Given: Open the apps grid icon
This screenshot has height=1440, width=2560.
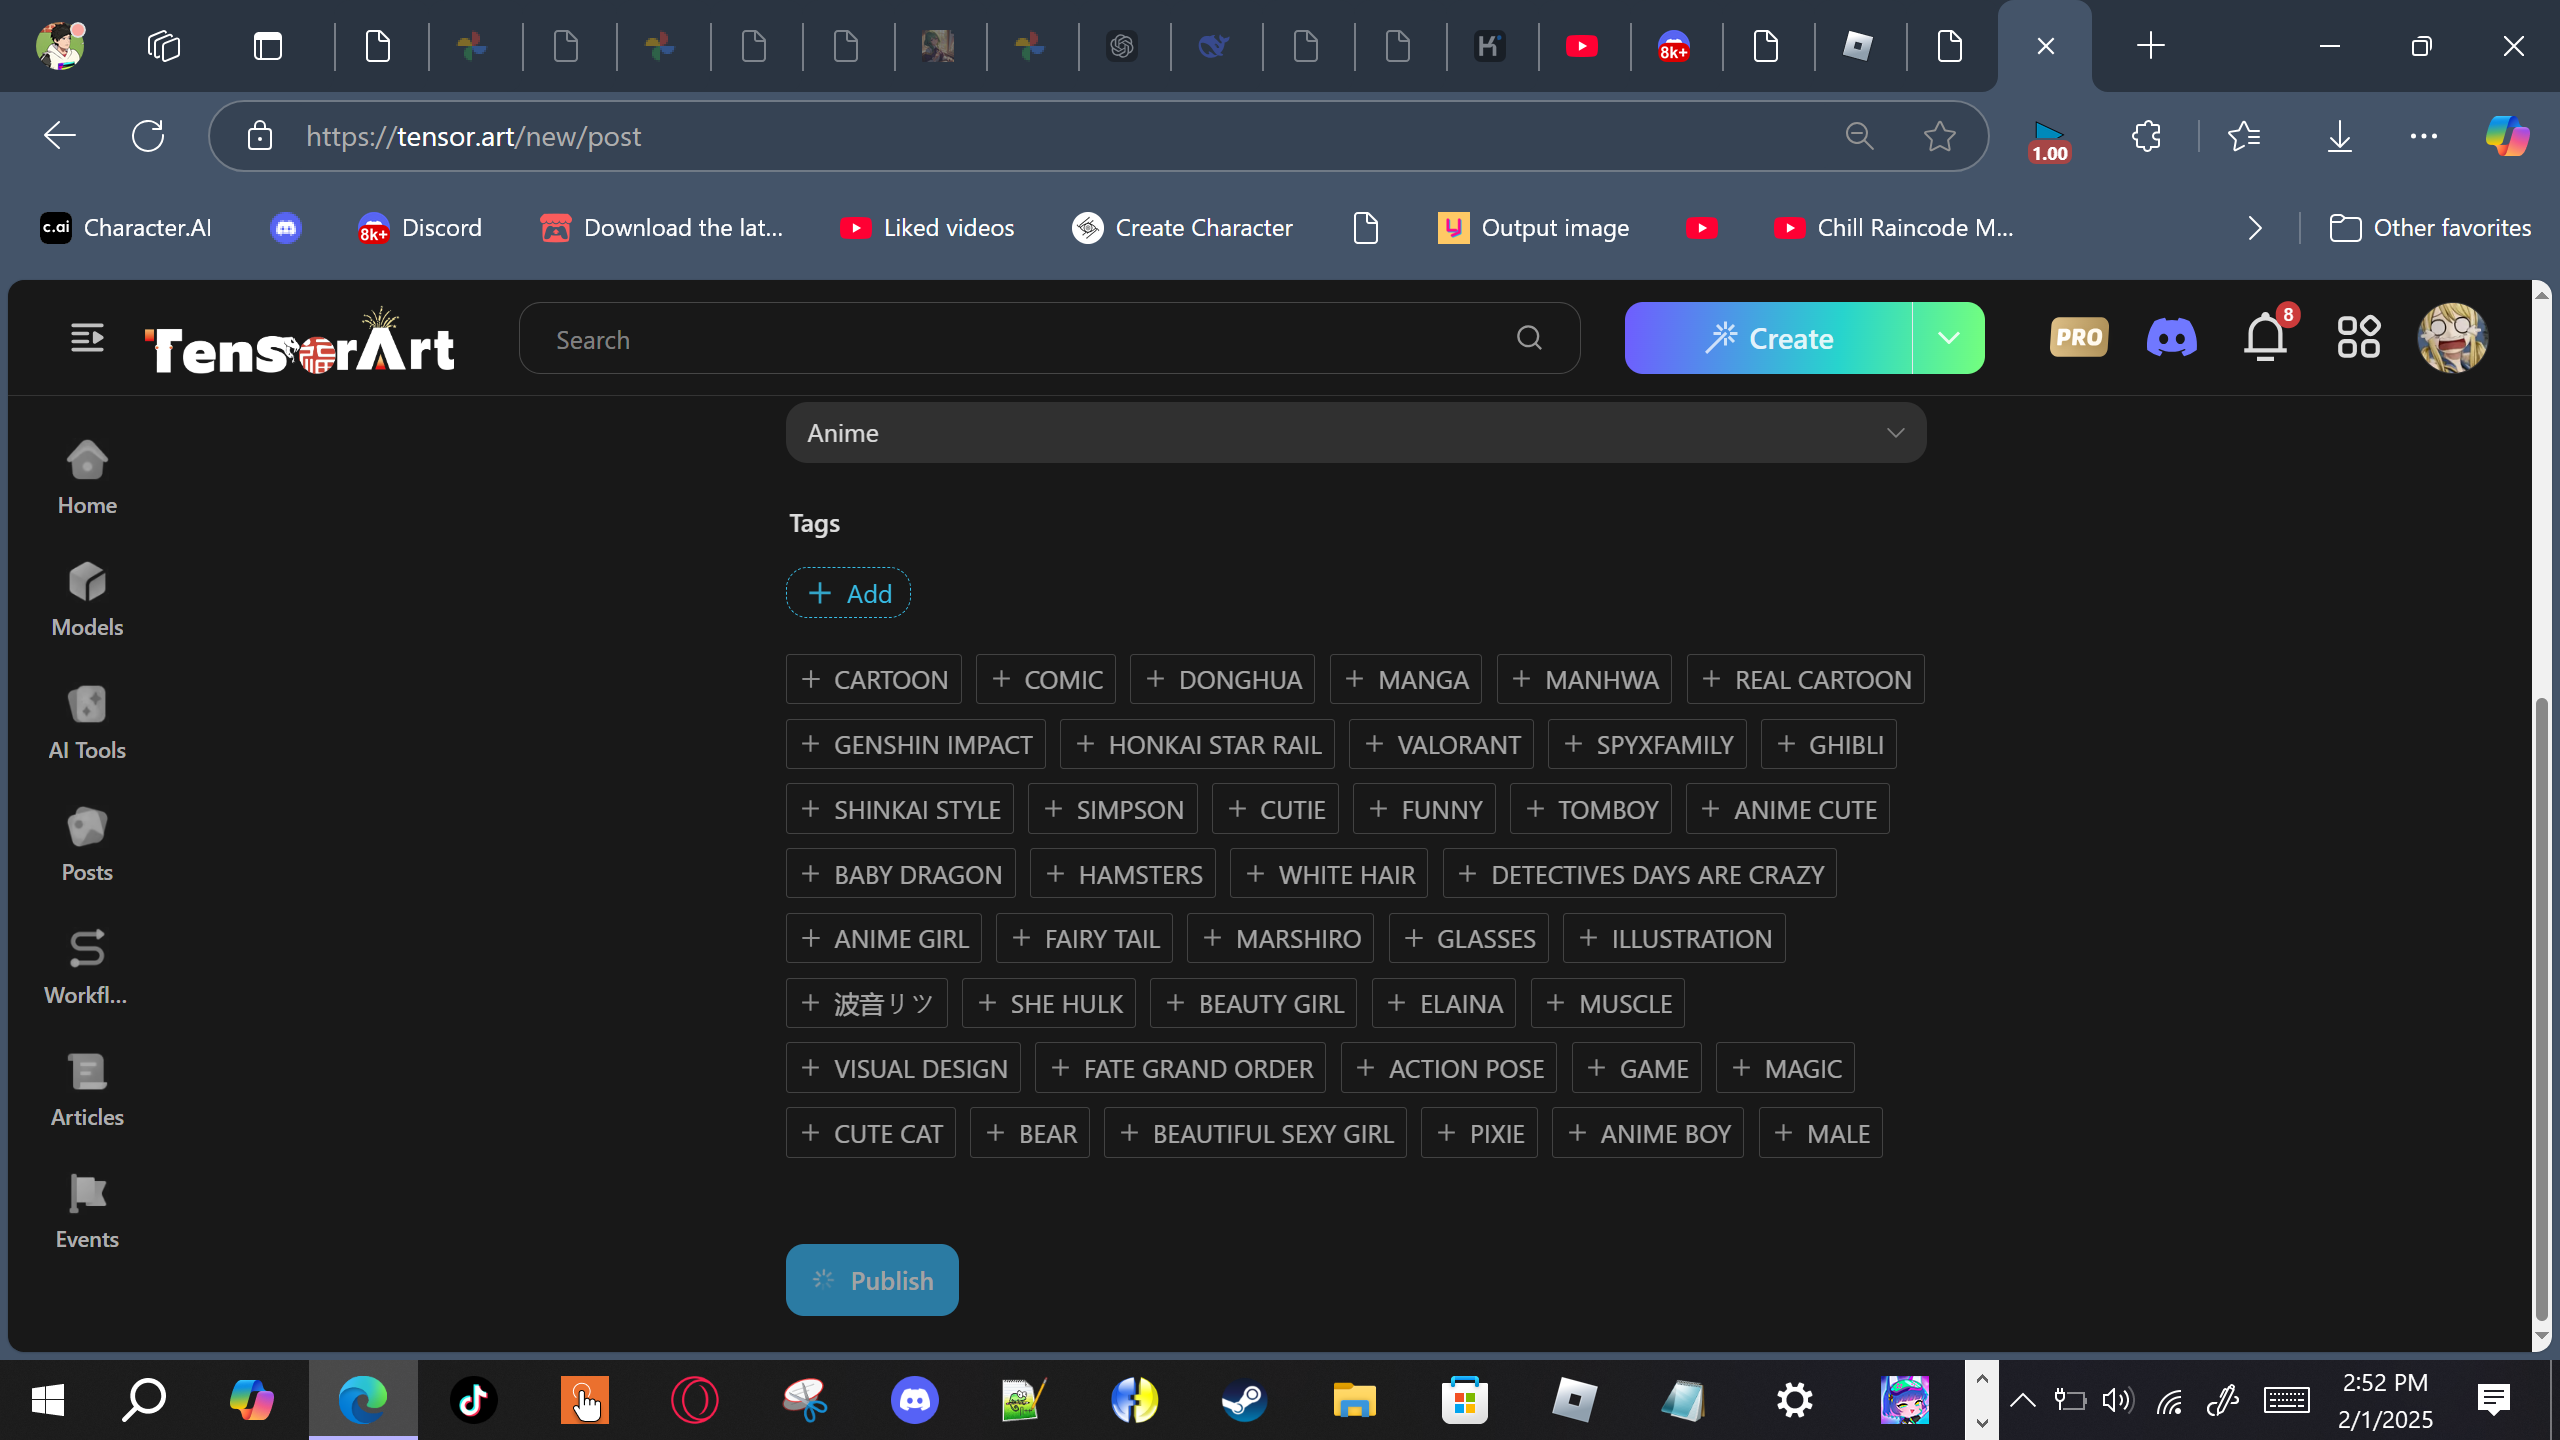Looking at the screenshot, I should 2358,338.
